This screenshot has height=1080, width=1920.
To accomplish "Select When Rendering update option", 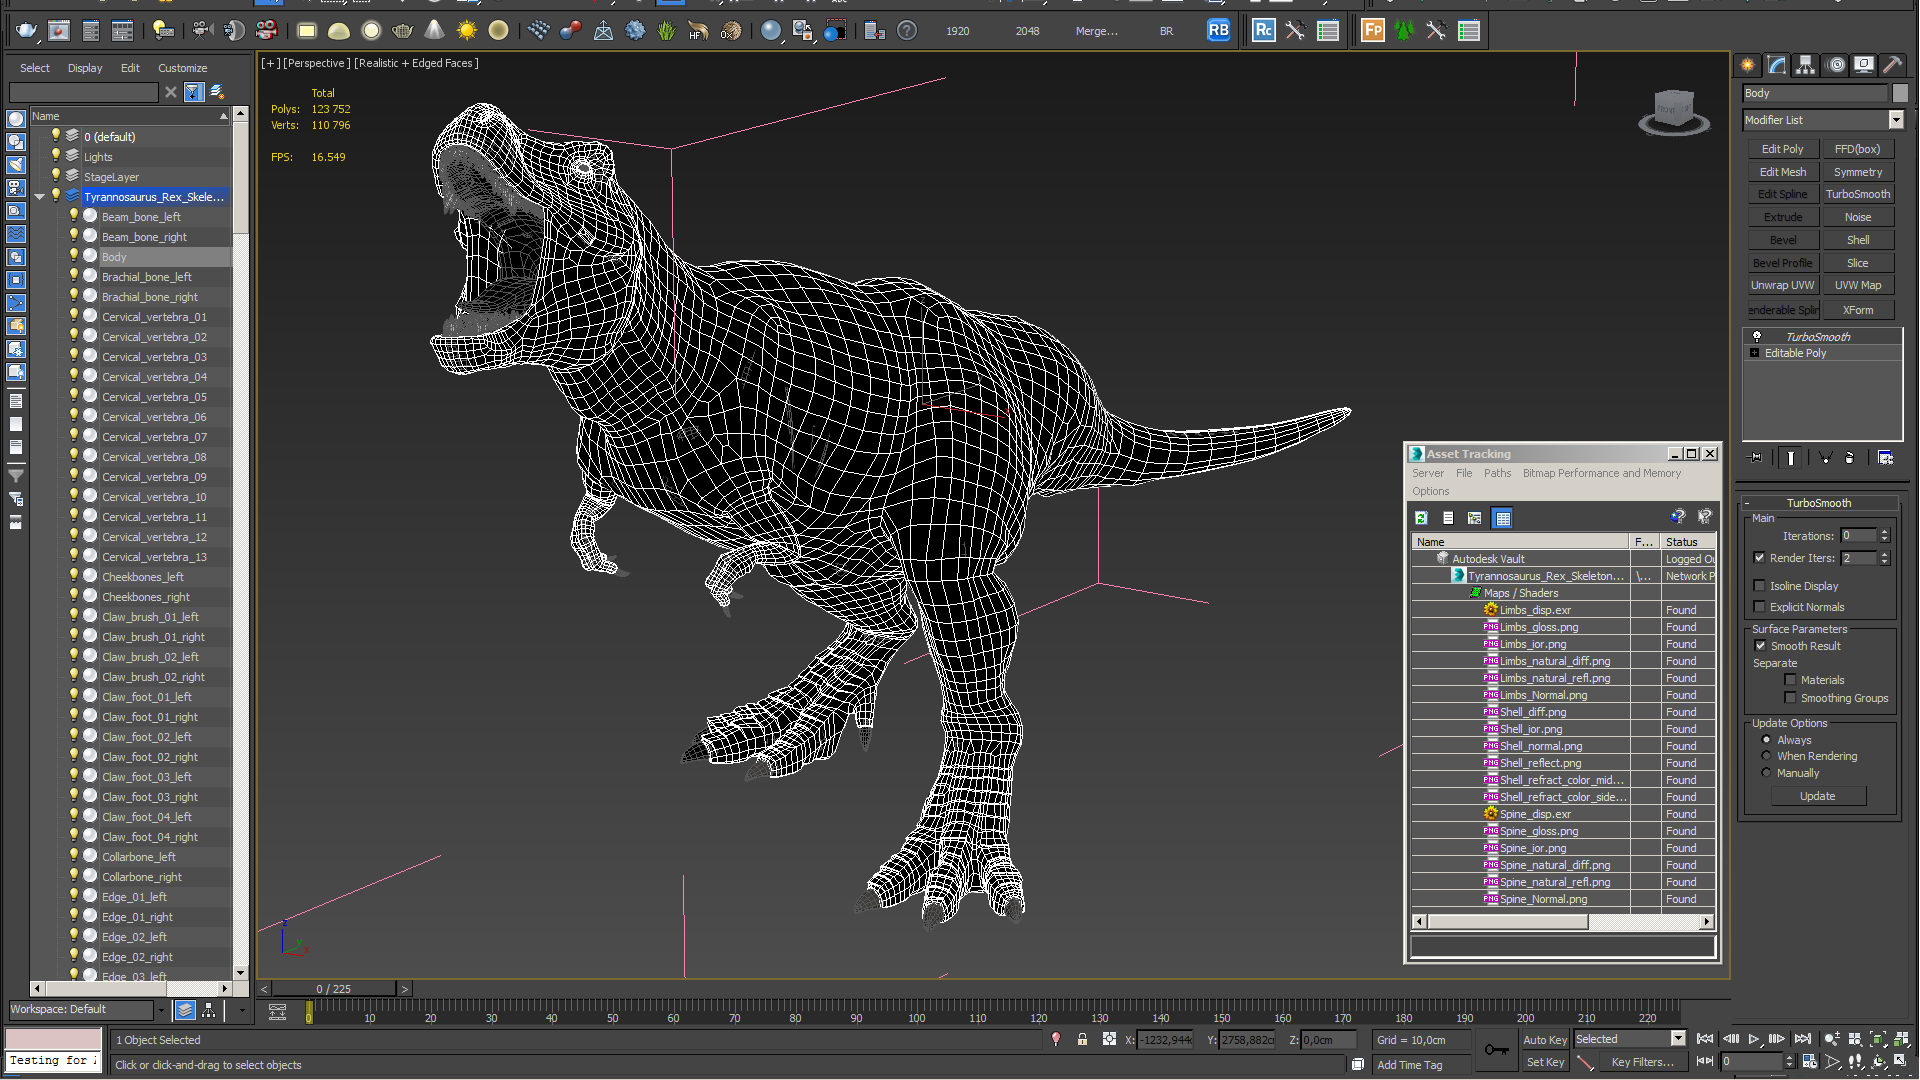I will tap(1766, 756).
